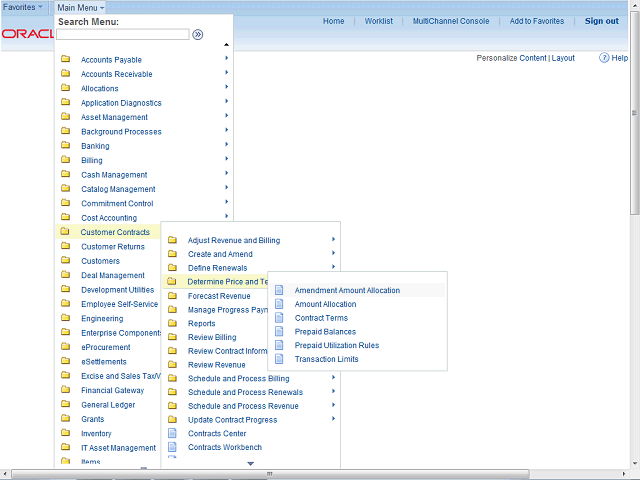Expand the Define Renewals submenu arrow
This screenshot has height=480, width=640.
[x=333, y=267]
